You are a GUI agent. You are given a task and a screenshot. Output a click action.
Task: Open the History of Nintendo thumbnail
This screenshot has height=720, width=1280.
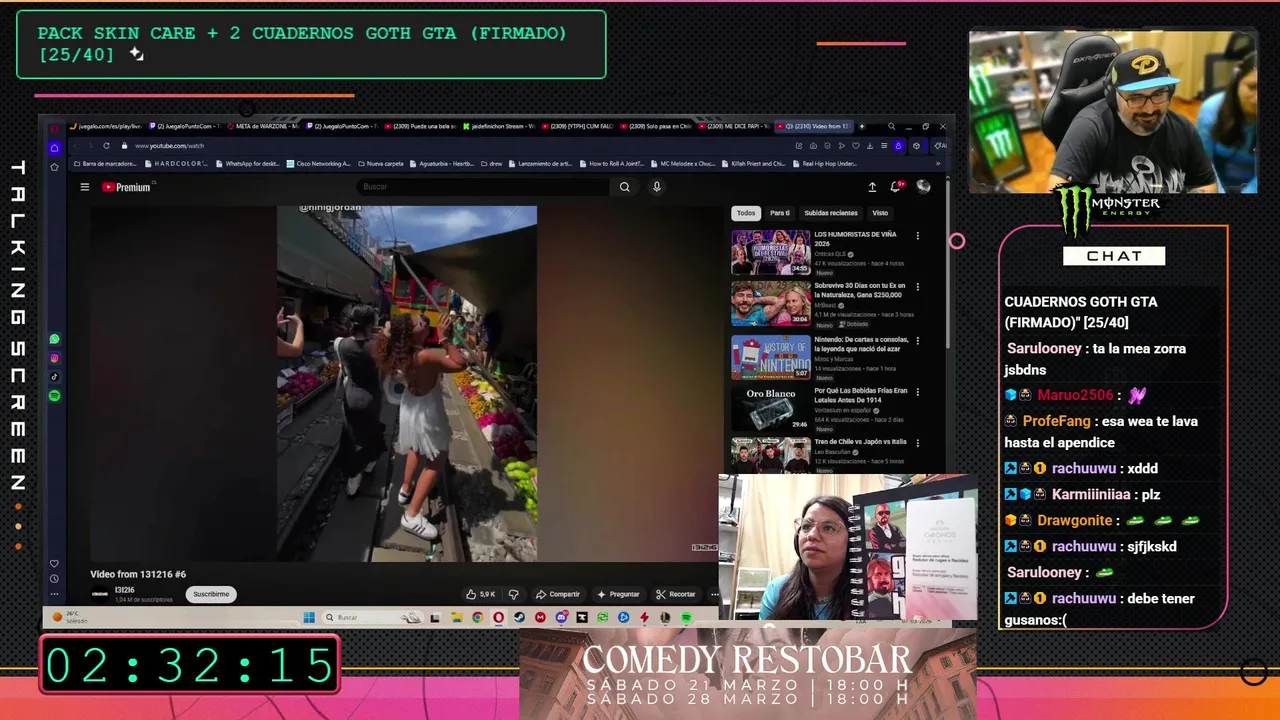coord(771,356)
